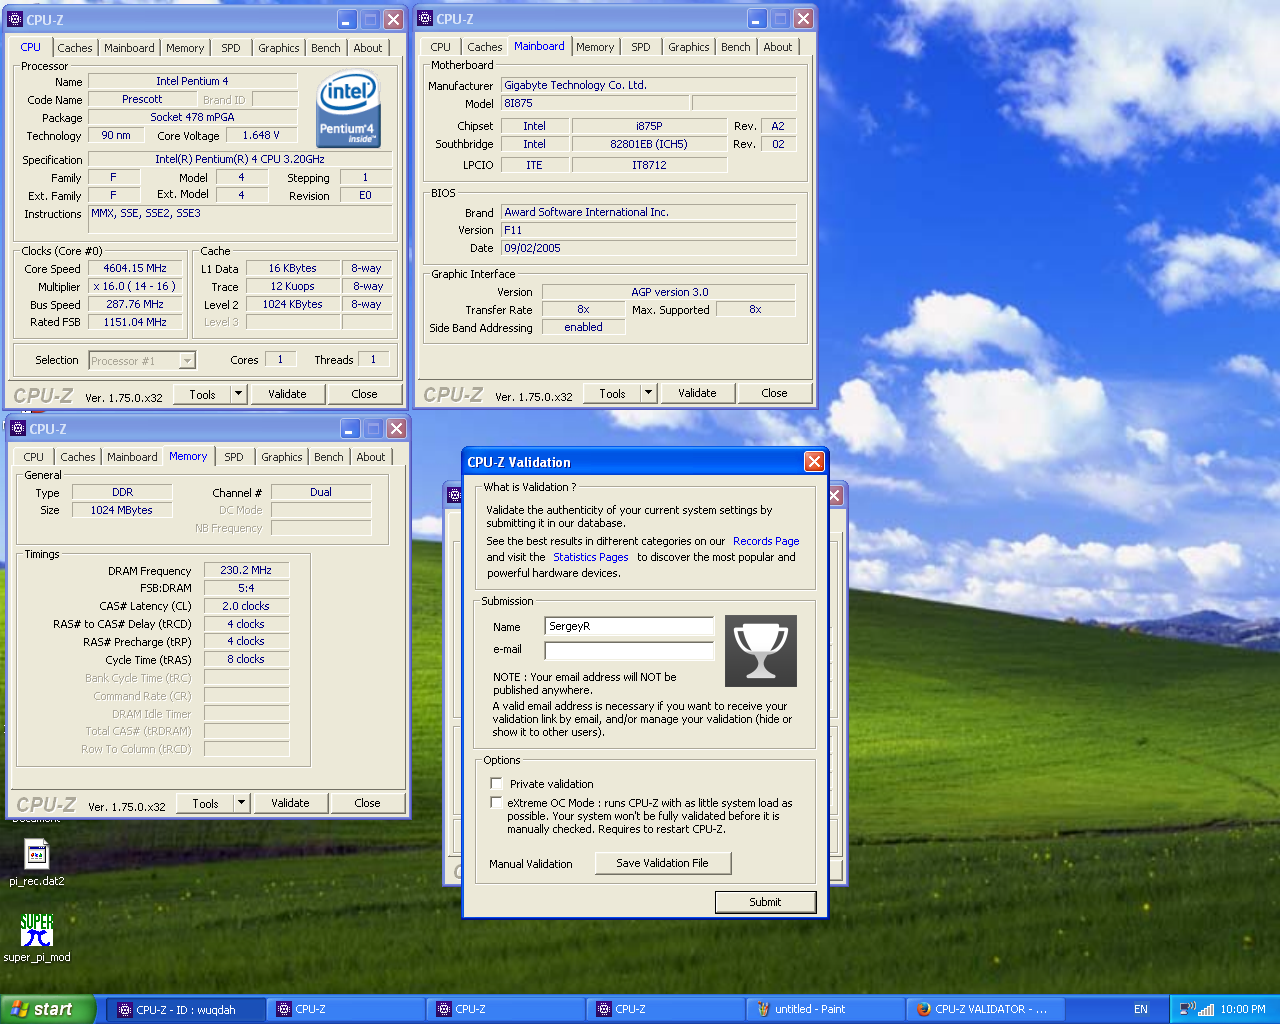
Task: Click Close button in the Memory window
Action: coord(367,803)
